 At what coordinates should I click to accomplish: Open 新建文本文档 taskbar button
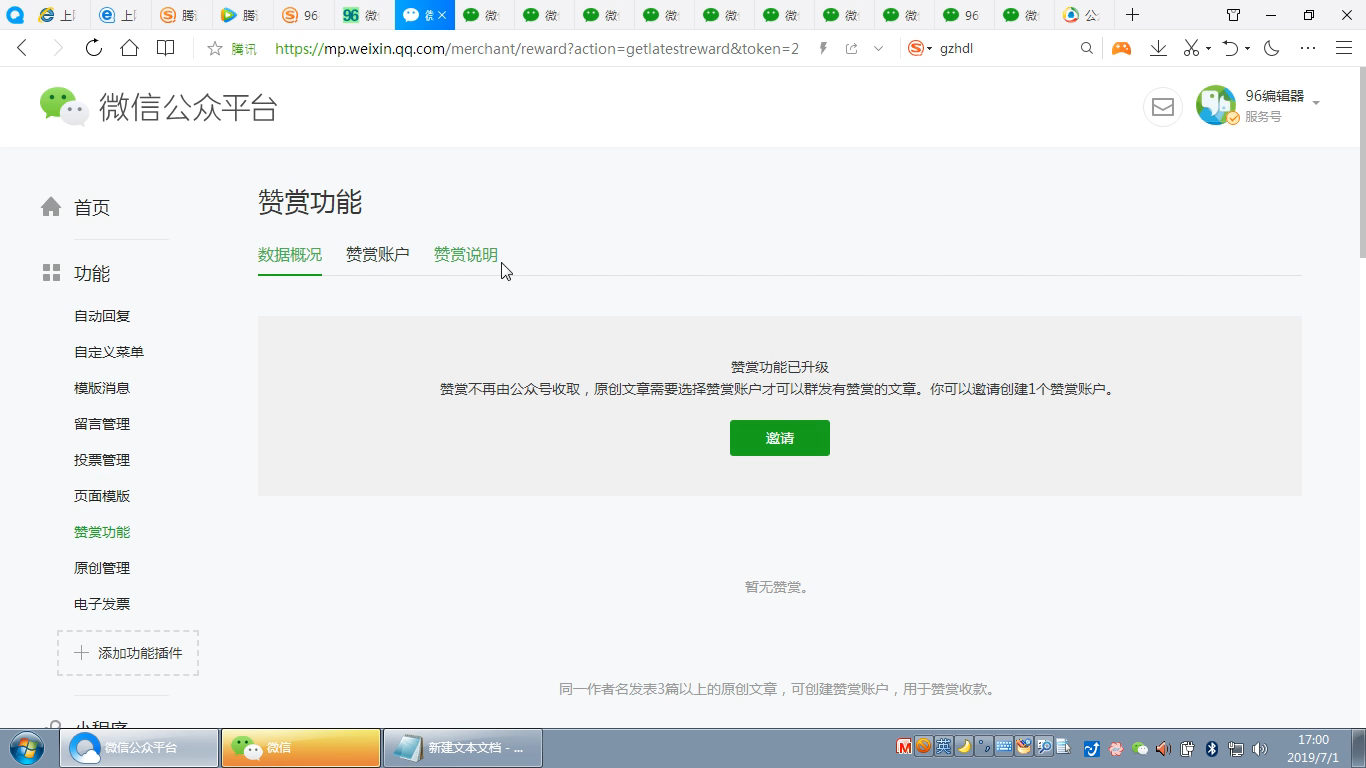pos(463,748)
